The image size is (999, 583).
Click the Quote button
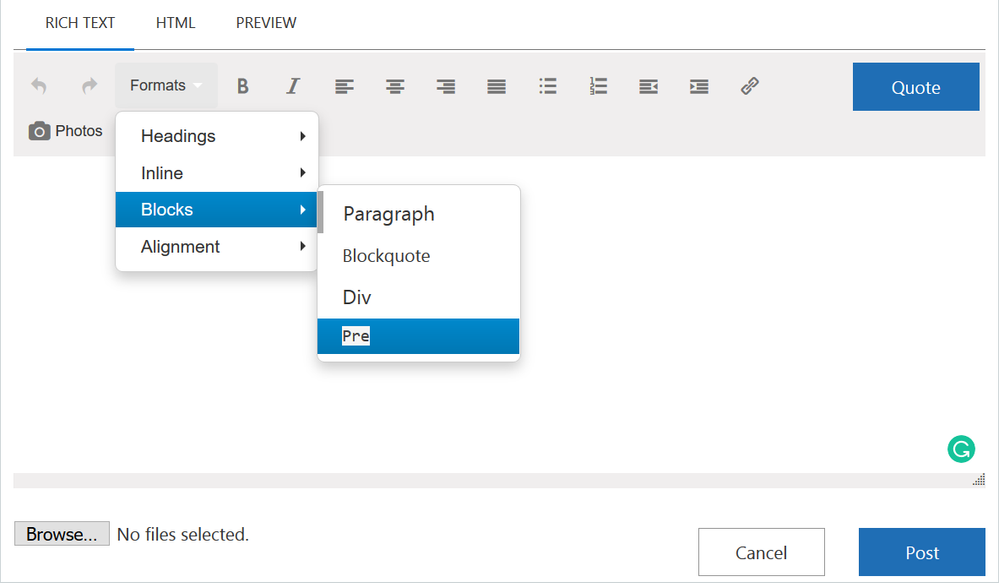(x=916, y=87)
